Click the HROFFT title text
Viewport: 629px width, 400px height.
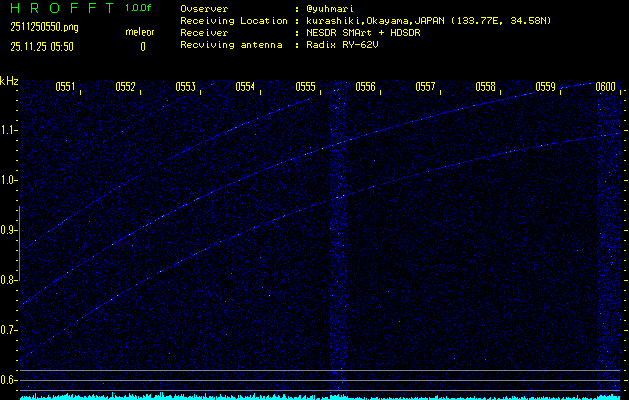click(58, 8)
